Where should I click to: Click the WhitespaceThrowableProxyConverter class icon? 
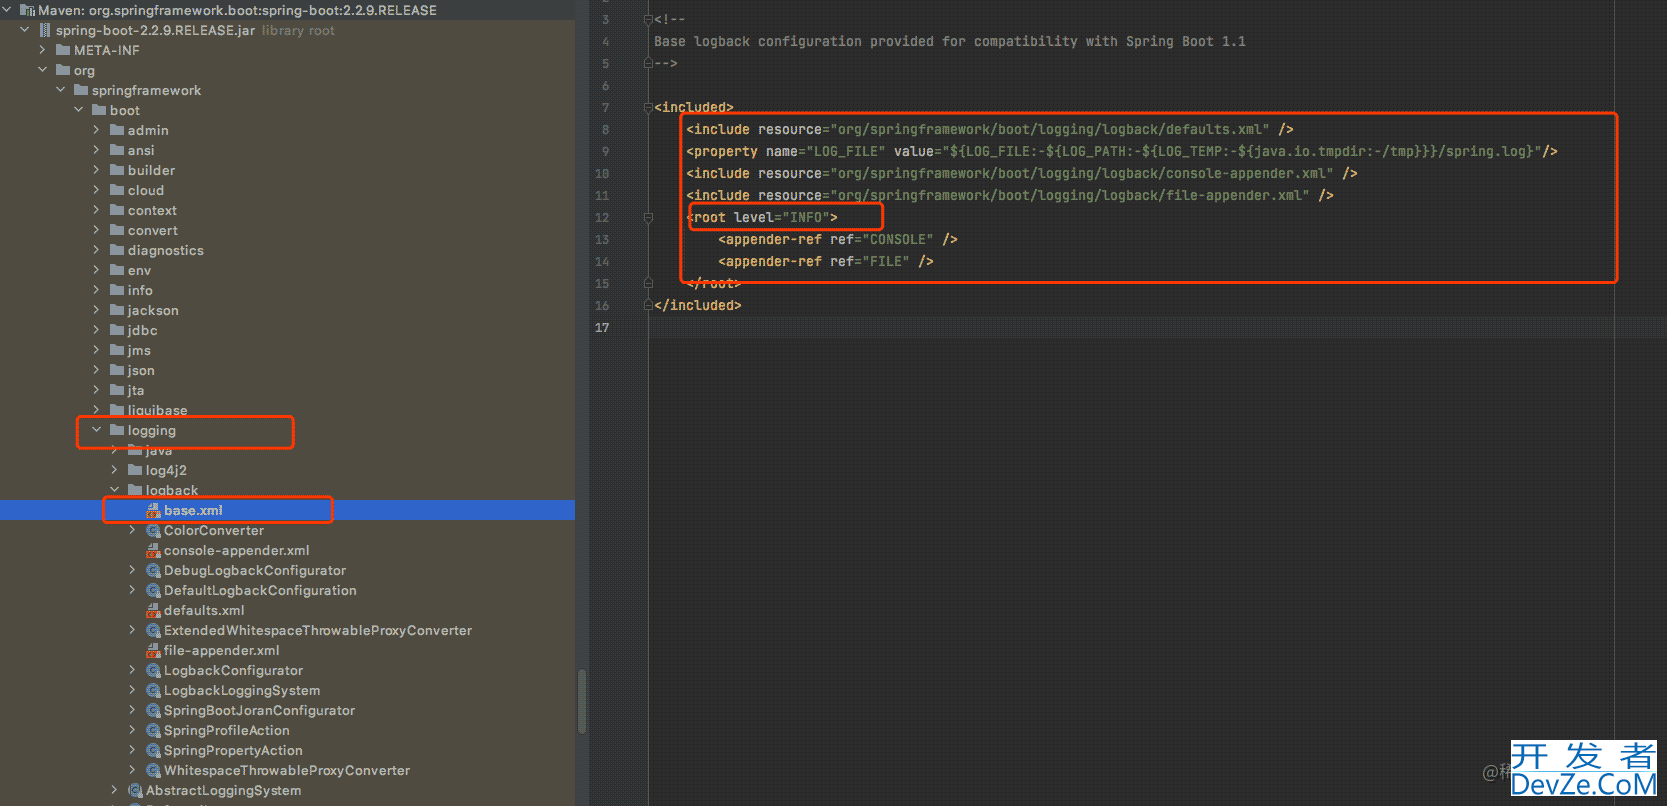(x=153, y=770)
